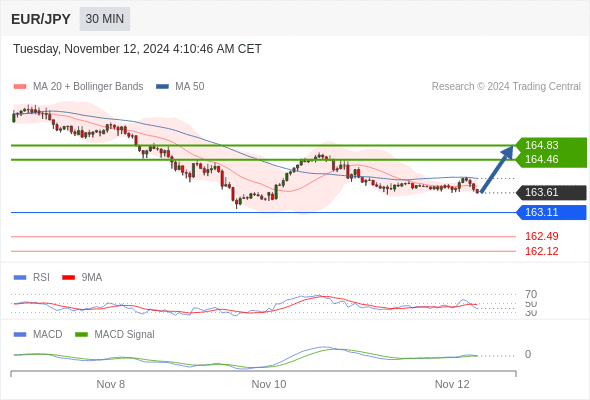Click the black 163.61 current price tag
Viewport: 590px width, 400px height.
tap(551, 193)
